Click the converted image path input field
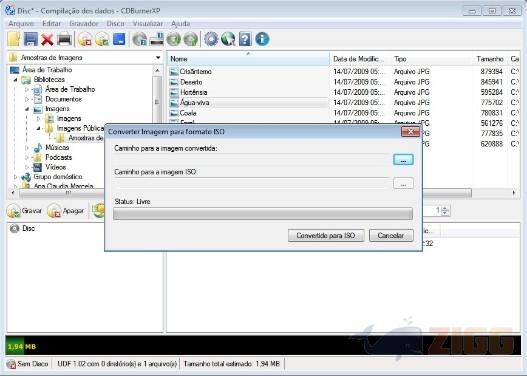 coord(251,160)
